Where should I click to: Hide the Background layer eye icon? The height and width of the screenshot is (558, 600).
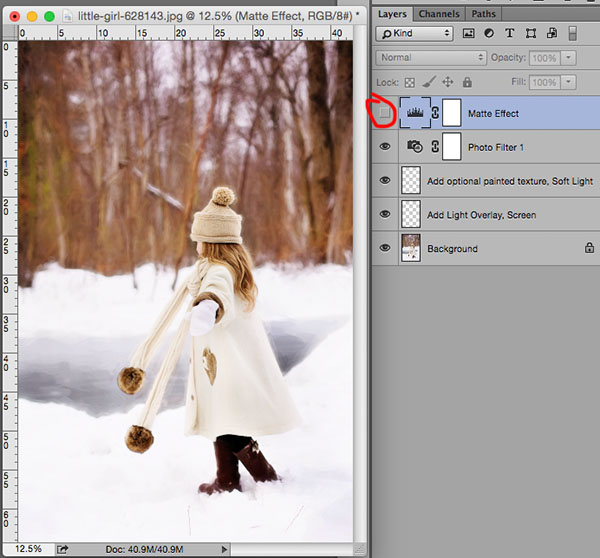[x=385, y=248]
